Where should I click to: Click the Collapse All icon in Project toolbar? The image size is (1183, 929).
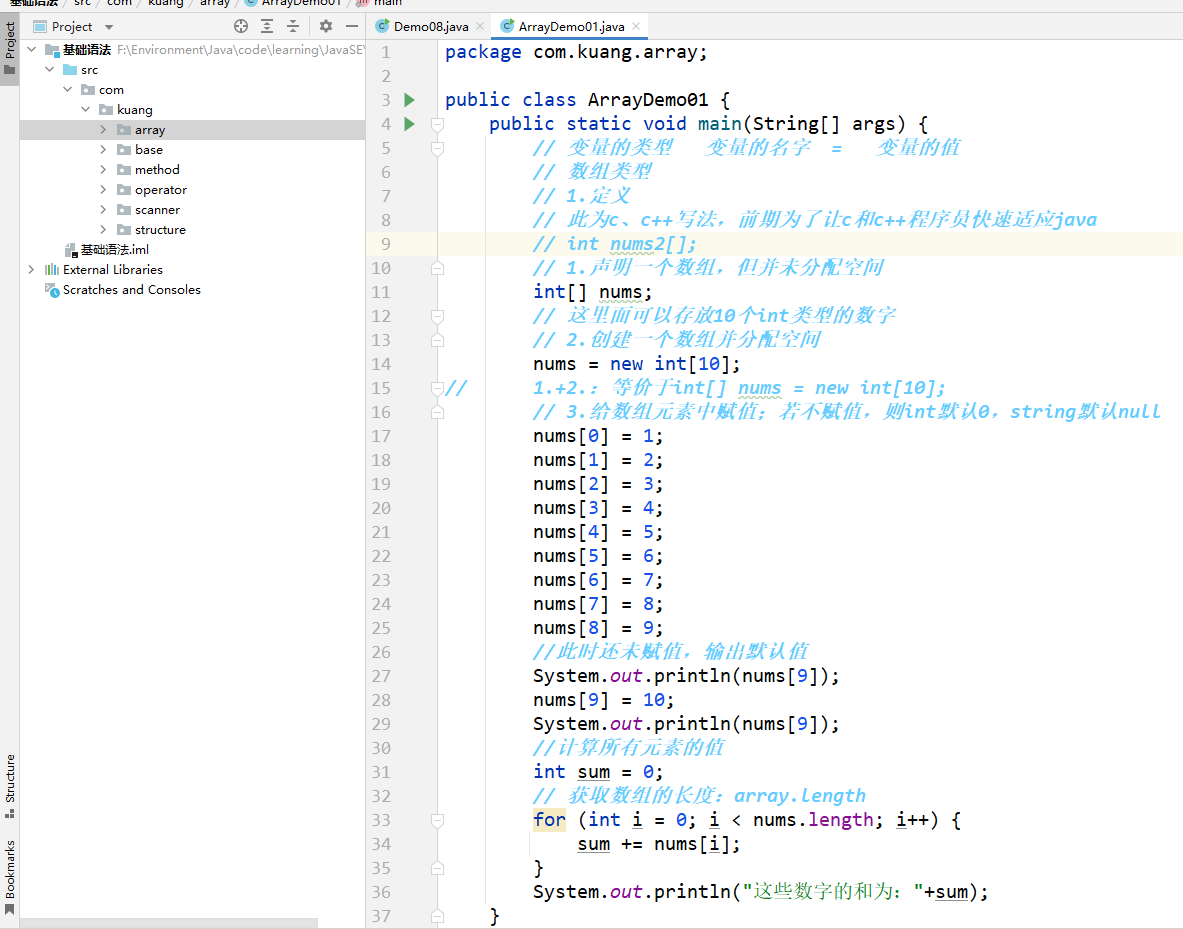click(x=293, y=26)
